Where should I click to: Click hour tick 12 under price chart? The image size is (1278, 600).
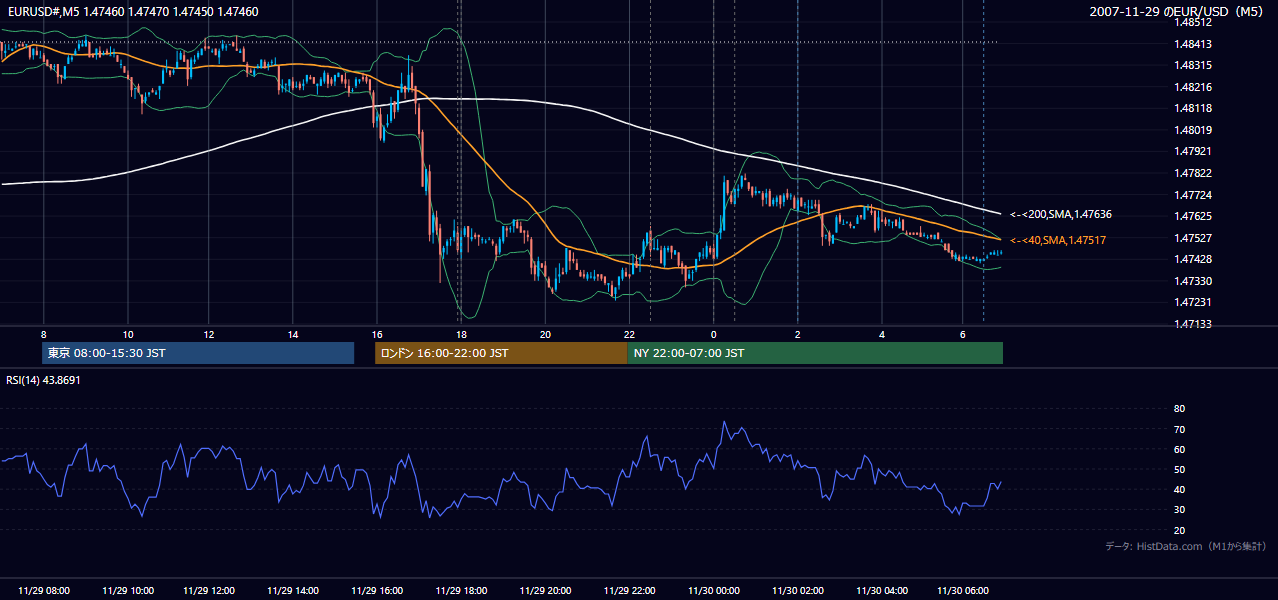(210, 333)
